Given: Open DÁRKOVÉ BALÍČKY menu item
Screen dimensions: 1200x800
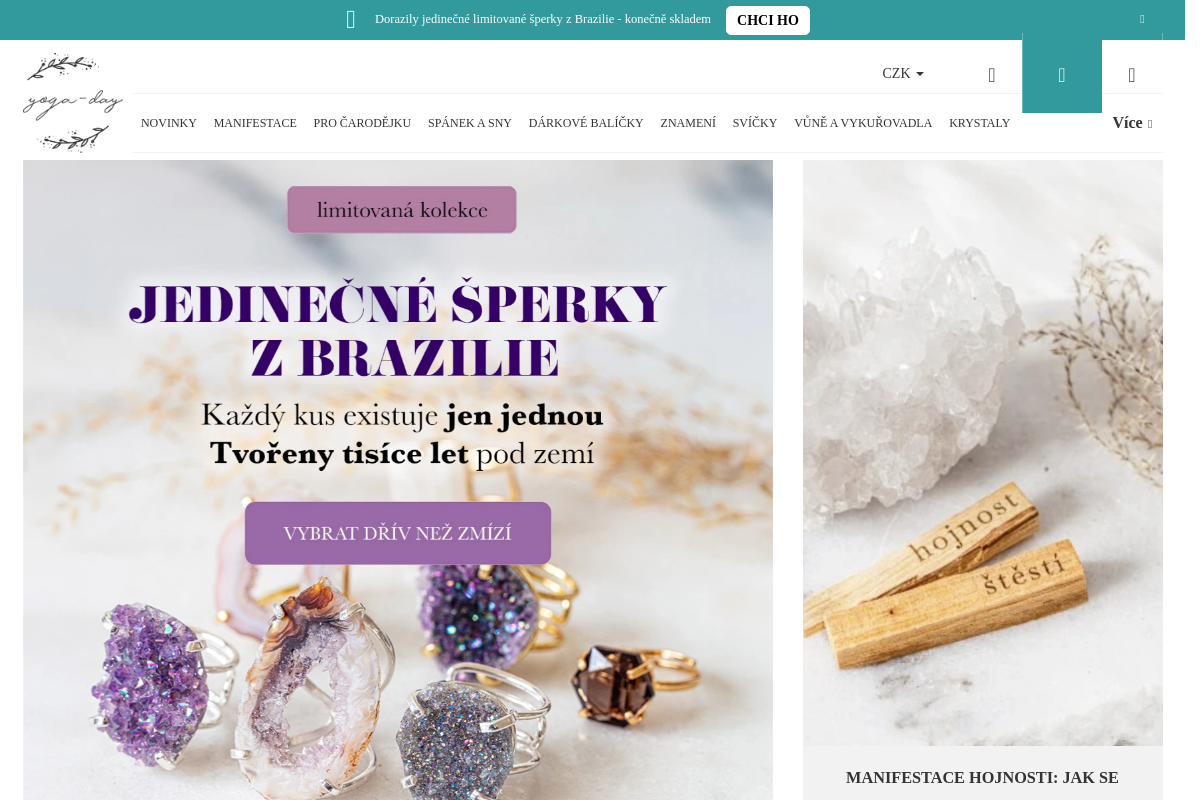Looking at the screenshot, I should click(586, 123).
